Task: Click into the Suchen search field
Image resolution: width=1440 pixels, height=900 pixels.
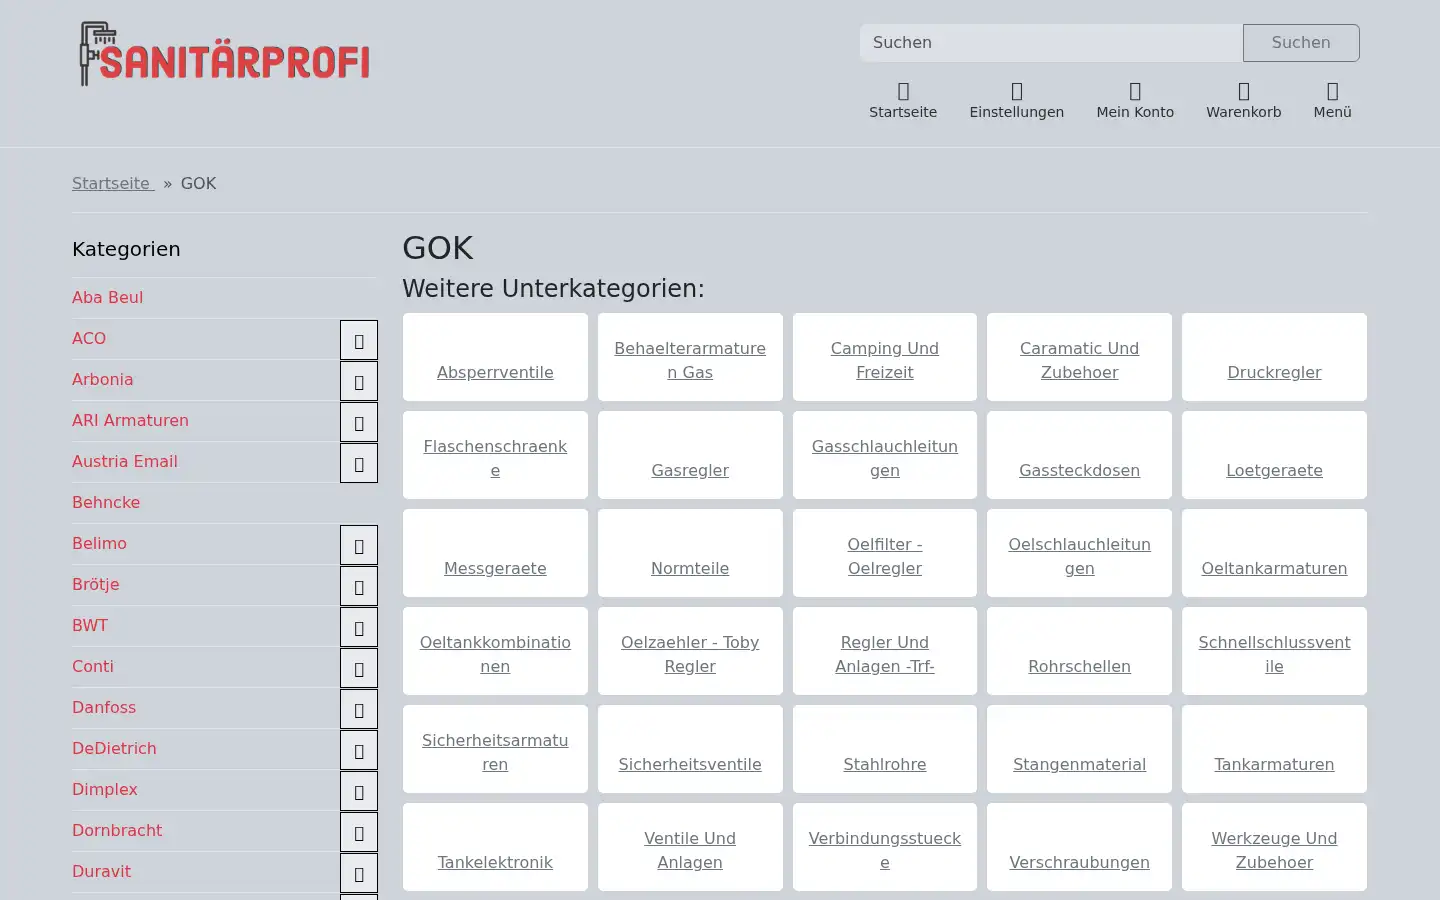Action: (x=1051, y=43)
